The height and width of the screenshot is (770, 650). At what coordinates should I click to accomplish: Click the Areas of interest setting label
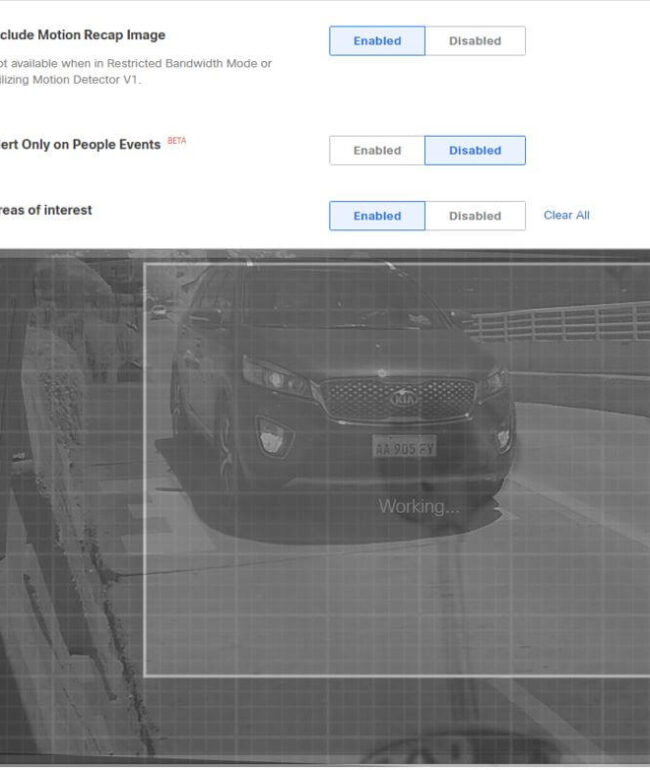point(46,210)
